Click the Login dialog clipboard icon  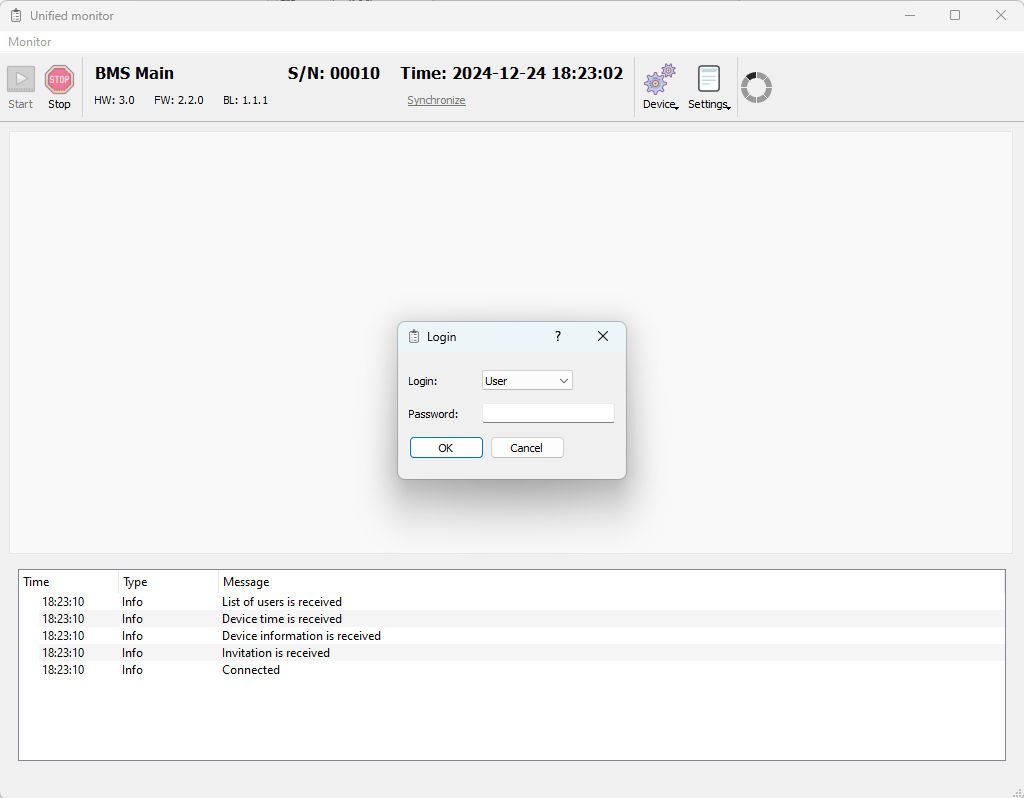point(414,337)
